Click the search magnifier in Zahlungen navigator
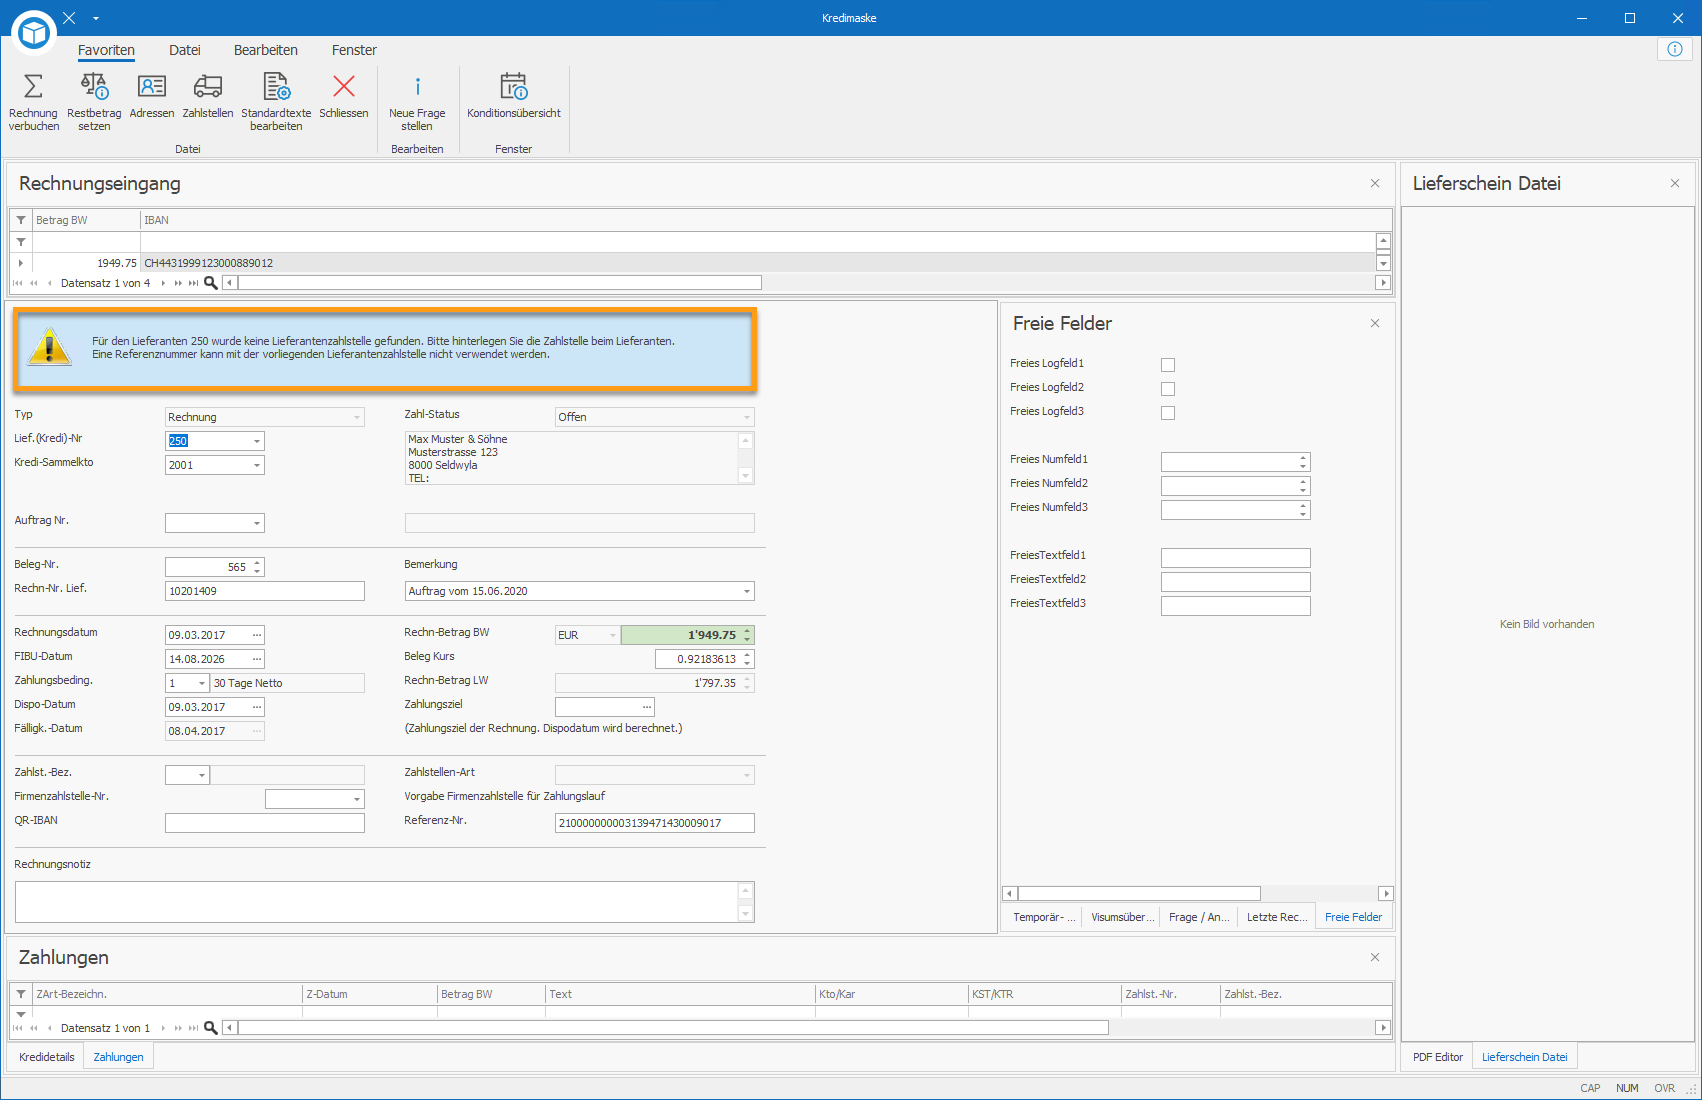Image resolution: width=1702 pixels, height=1100 pixels. point(211,1028)
